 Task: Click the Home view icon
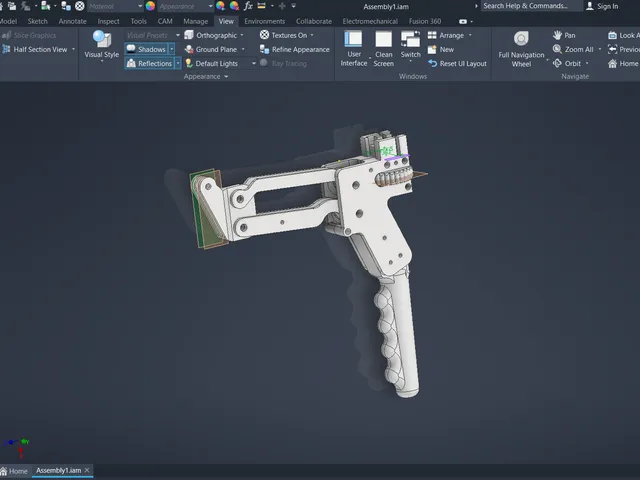pos(612,64)
